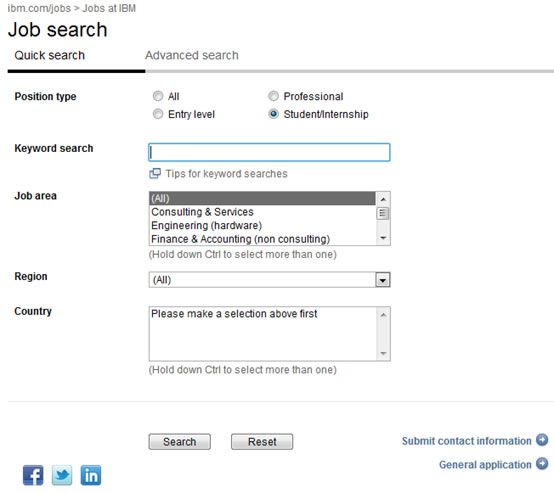Click arrow icon beside Submit contact information
The width and height of the screenshot is (554, 493).
pyautogui.click(x=542, y=440)
